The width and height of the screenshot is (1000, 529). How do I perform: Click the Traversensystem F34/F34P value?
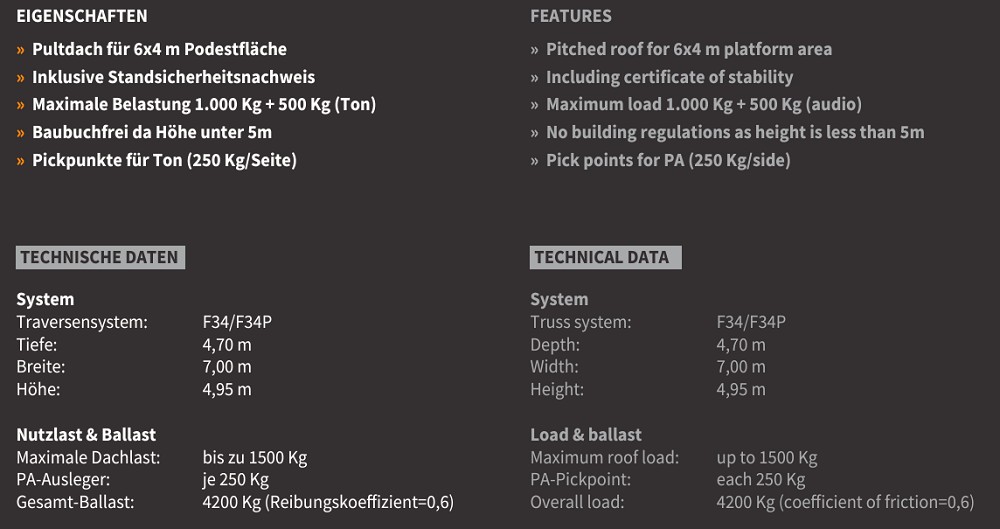pos(237,322)
